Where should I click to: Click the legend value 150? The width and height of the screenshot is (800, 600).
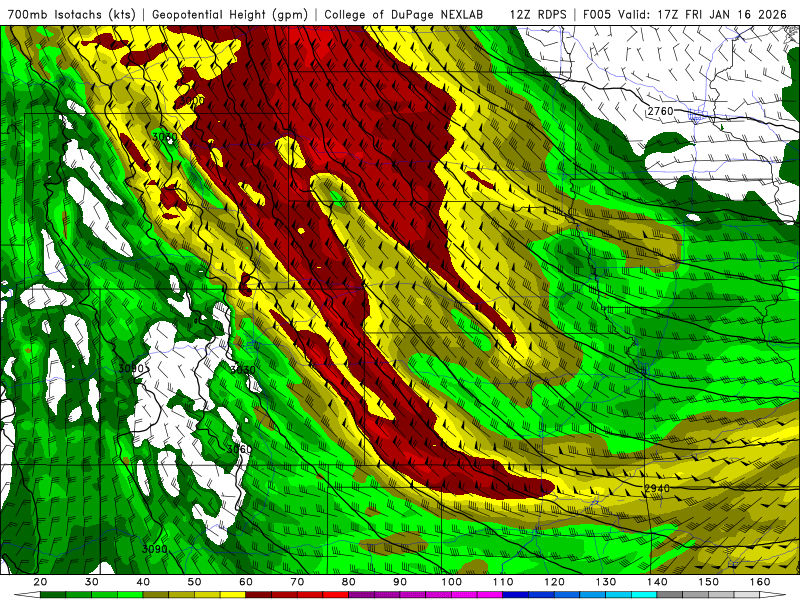pos(709,582)
